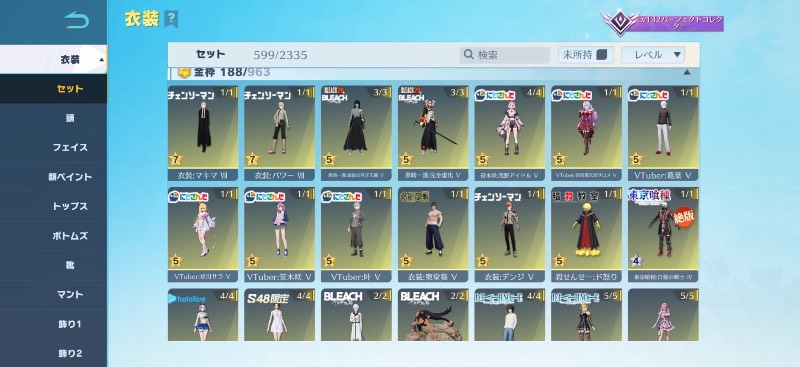Viewport: 800px width, 367px height.
Task: Tap the Perfect Collector rank emblem
Action: pos(619,23)
